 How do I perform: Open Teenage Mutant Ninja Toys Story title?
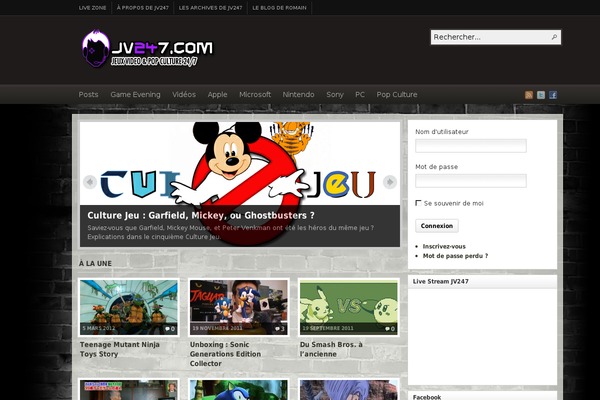click(120, 349)
